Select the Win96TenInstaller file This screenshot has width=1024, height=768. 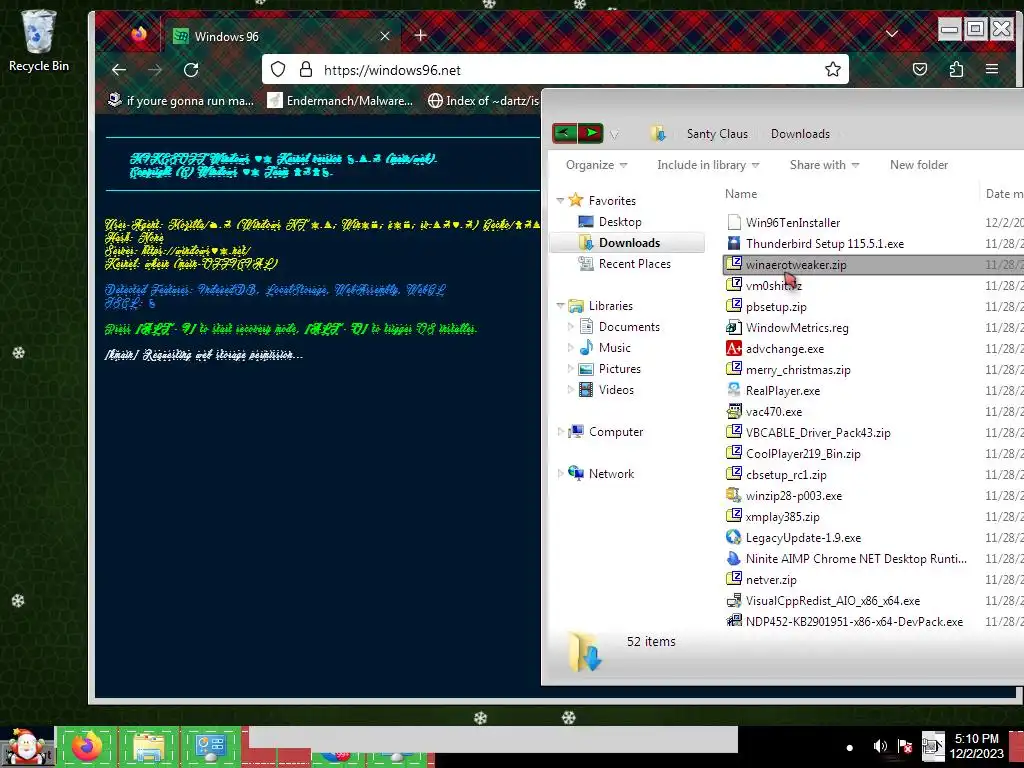(792, 223)
